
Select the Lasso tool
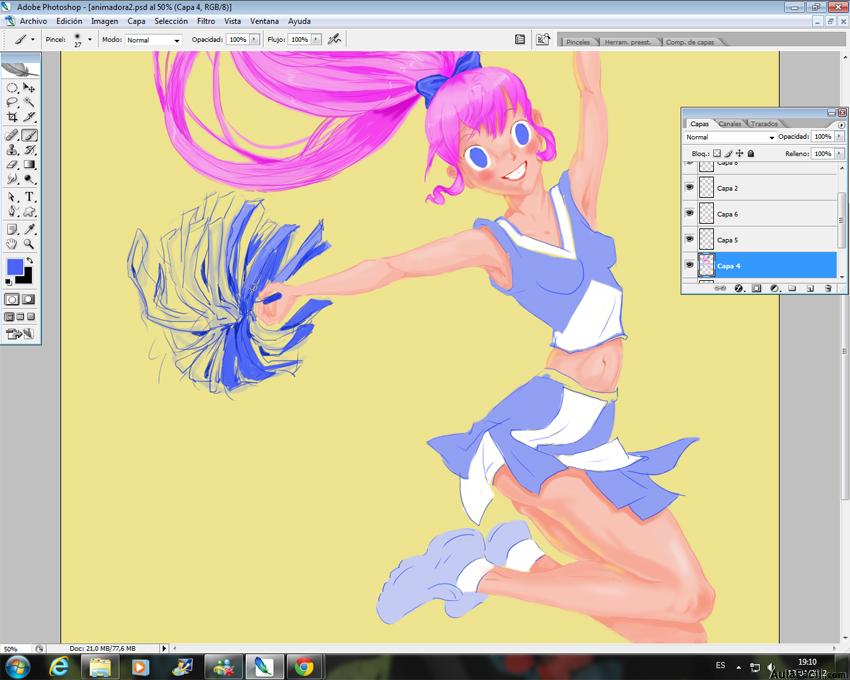pyautogui.click(x=12, y=102)
